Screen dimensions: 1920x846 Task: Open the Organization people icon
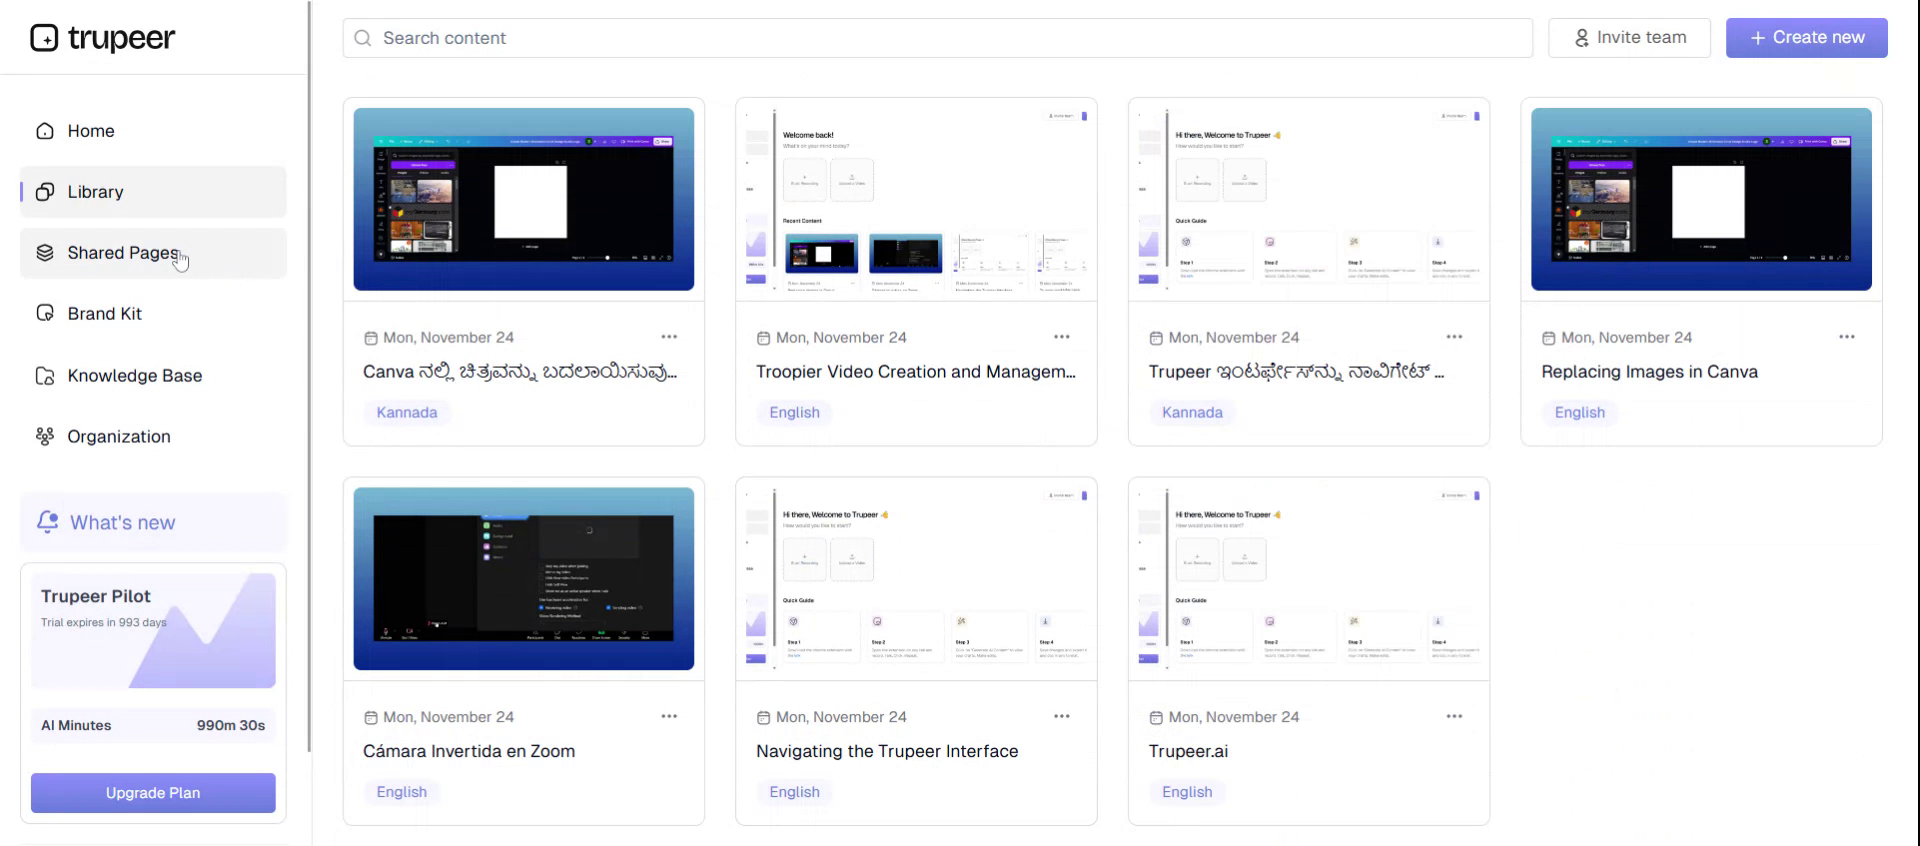[x=45, y=437]
